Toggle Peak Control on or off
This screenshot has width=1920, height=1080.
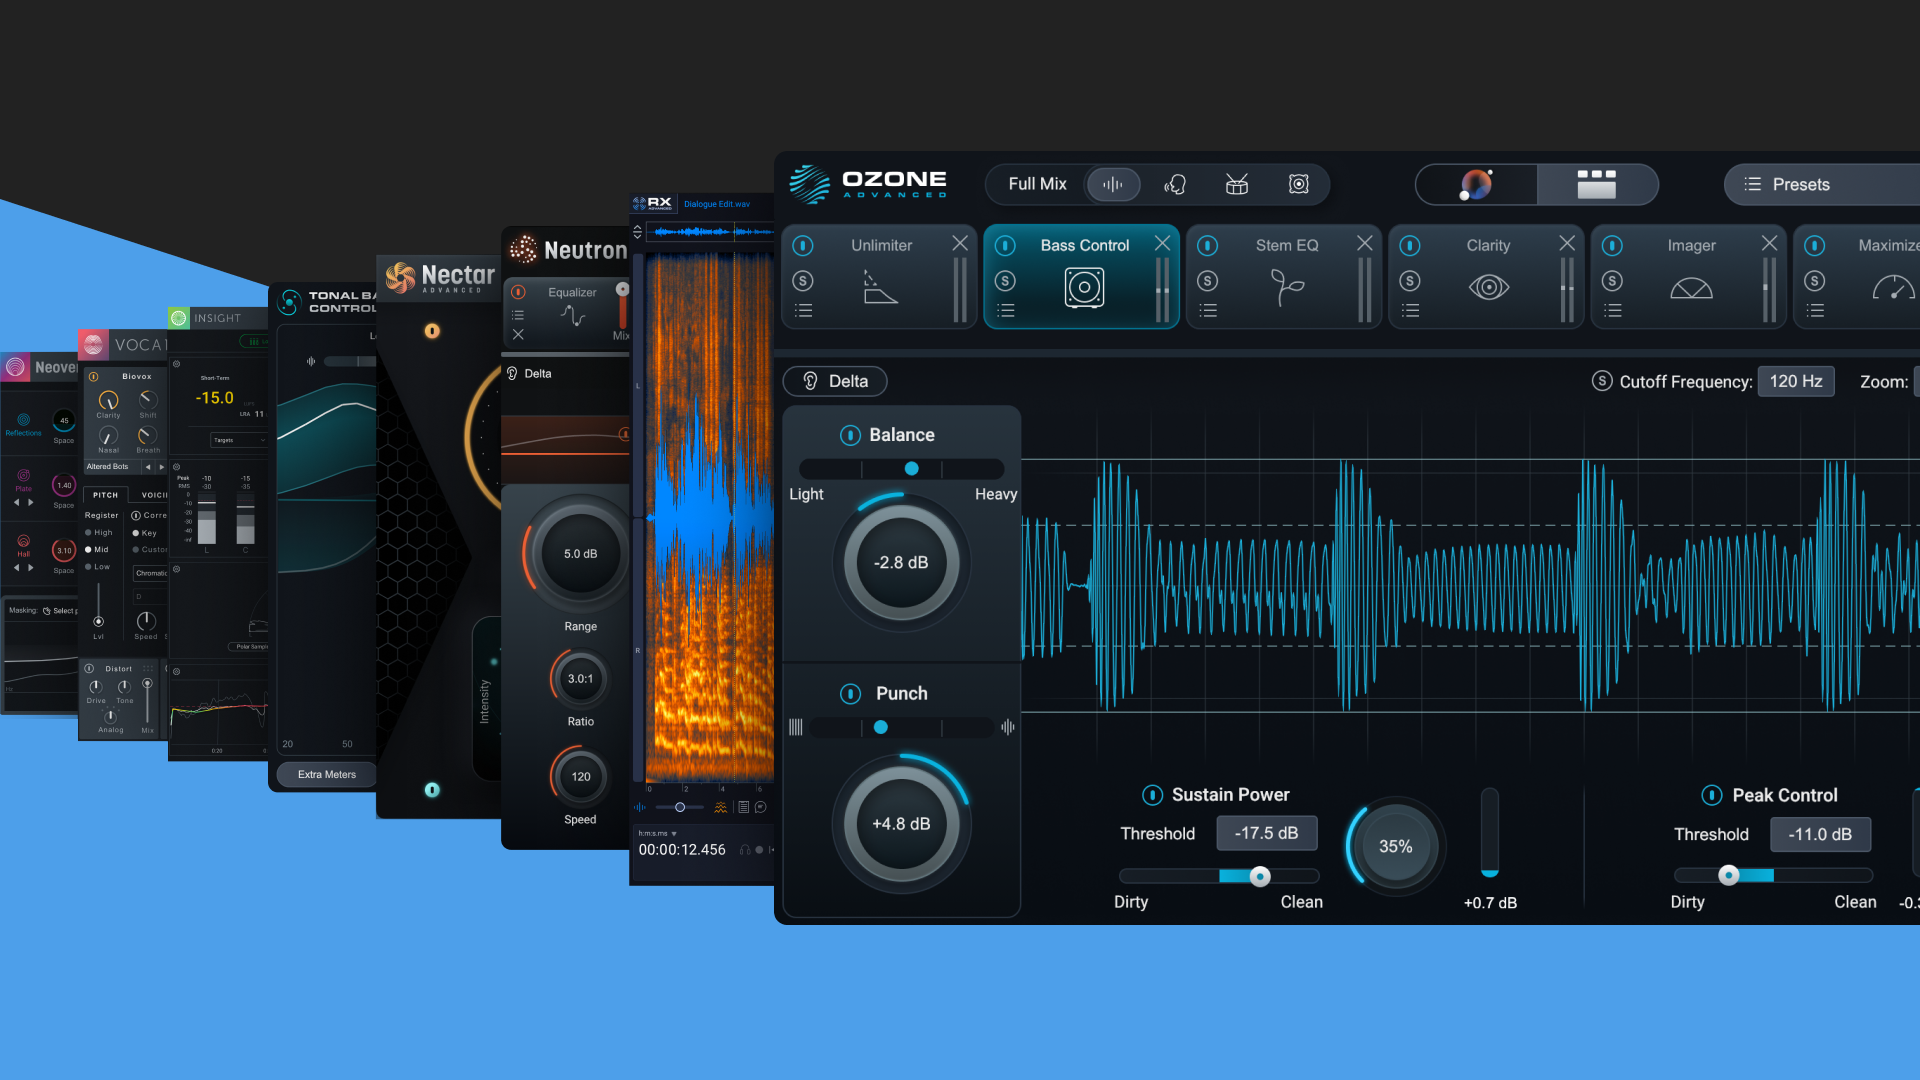click(1712, 795)
